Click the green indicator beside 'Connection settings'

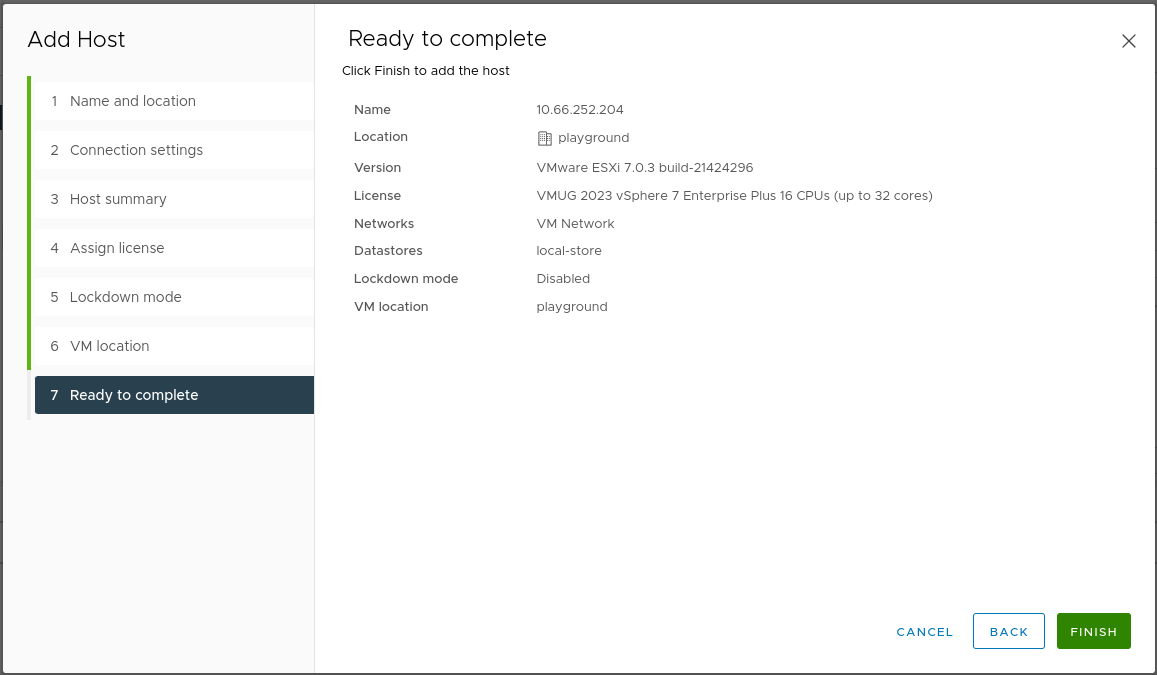coord(31,149)
